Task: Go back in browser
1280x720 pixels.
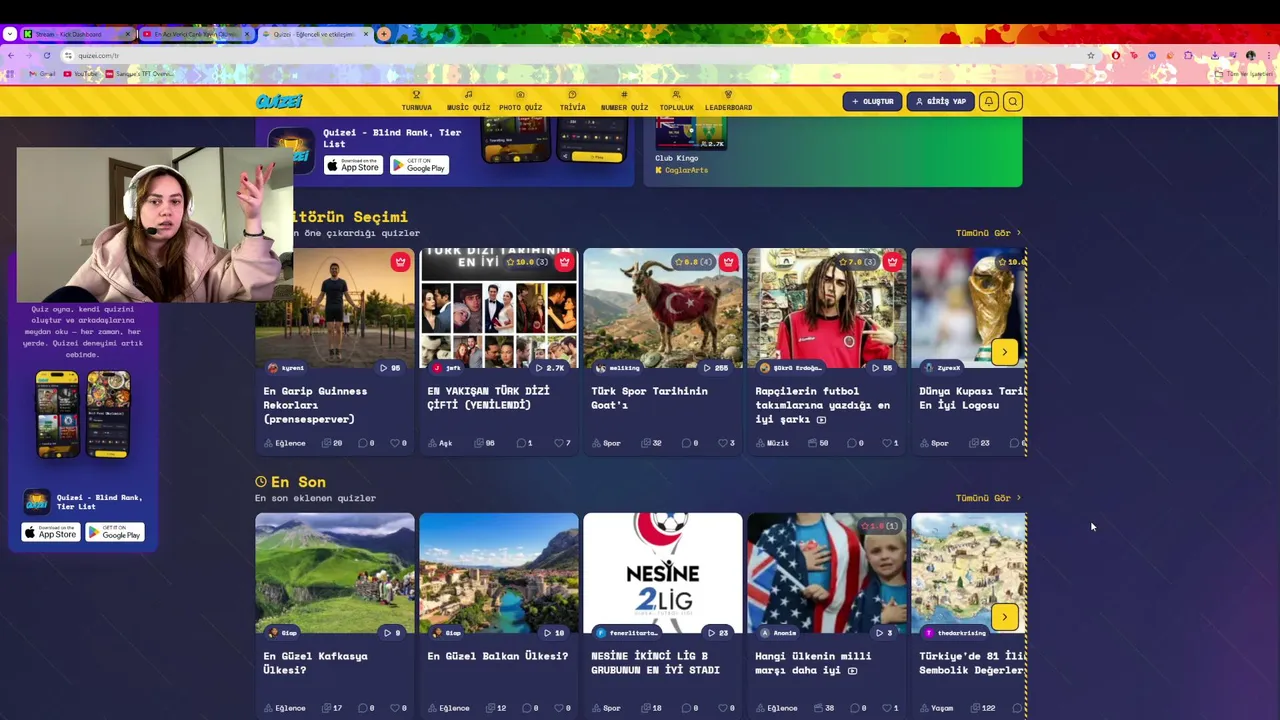Action: tap(11, 55)
